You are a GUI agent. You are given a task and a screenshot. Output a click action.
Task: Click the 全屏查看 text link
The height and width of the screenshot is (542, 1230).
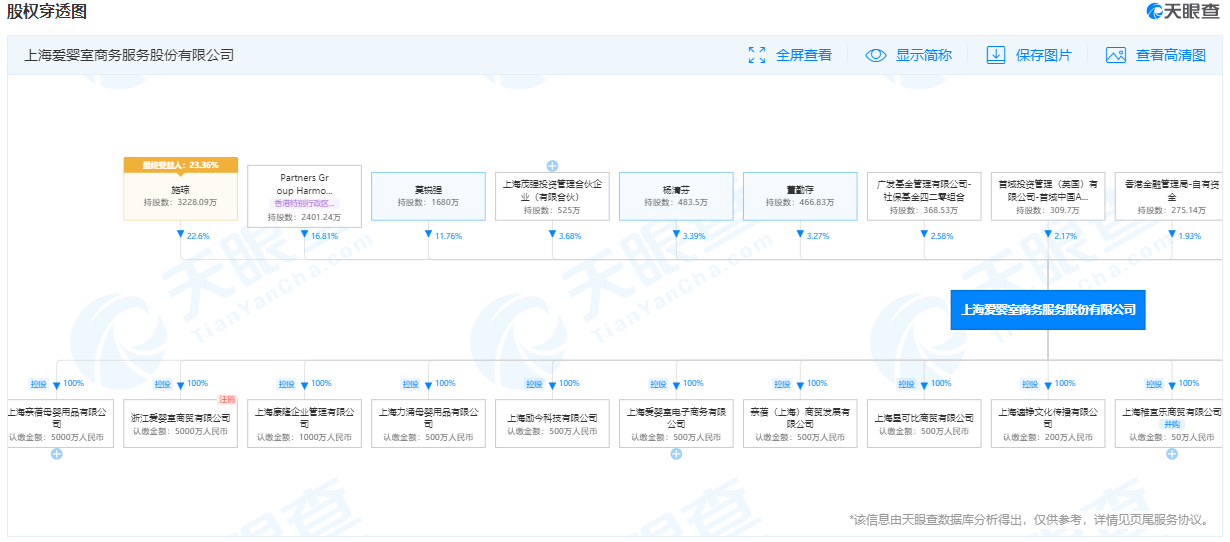point(803,55)
